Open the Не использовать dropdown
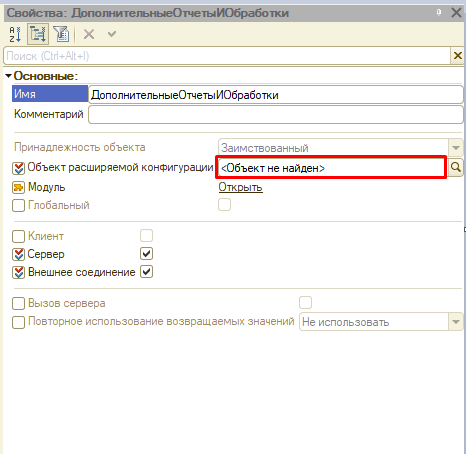Screen dimensions: 466x454 (x=456, y=322)
